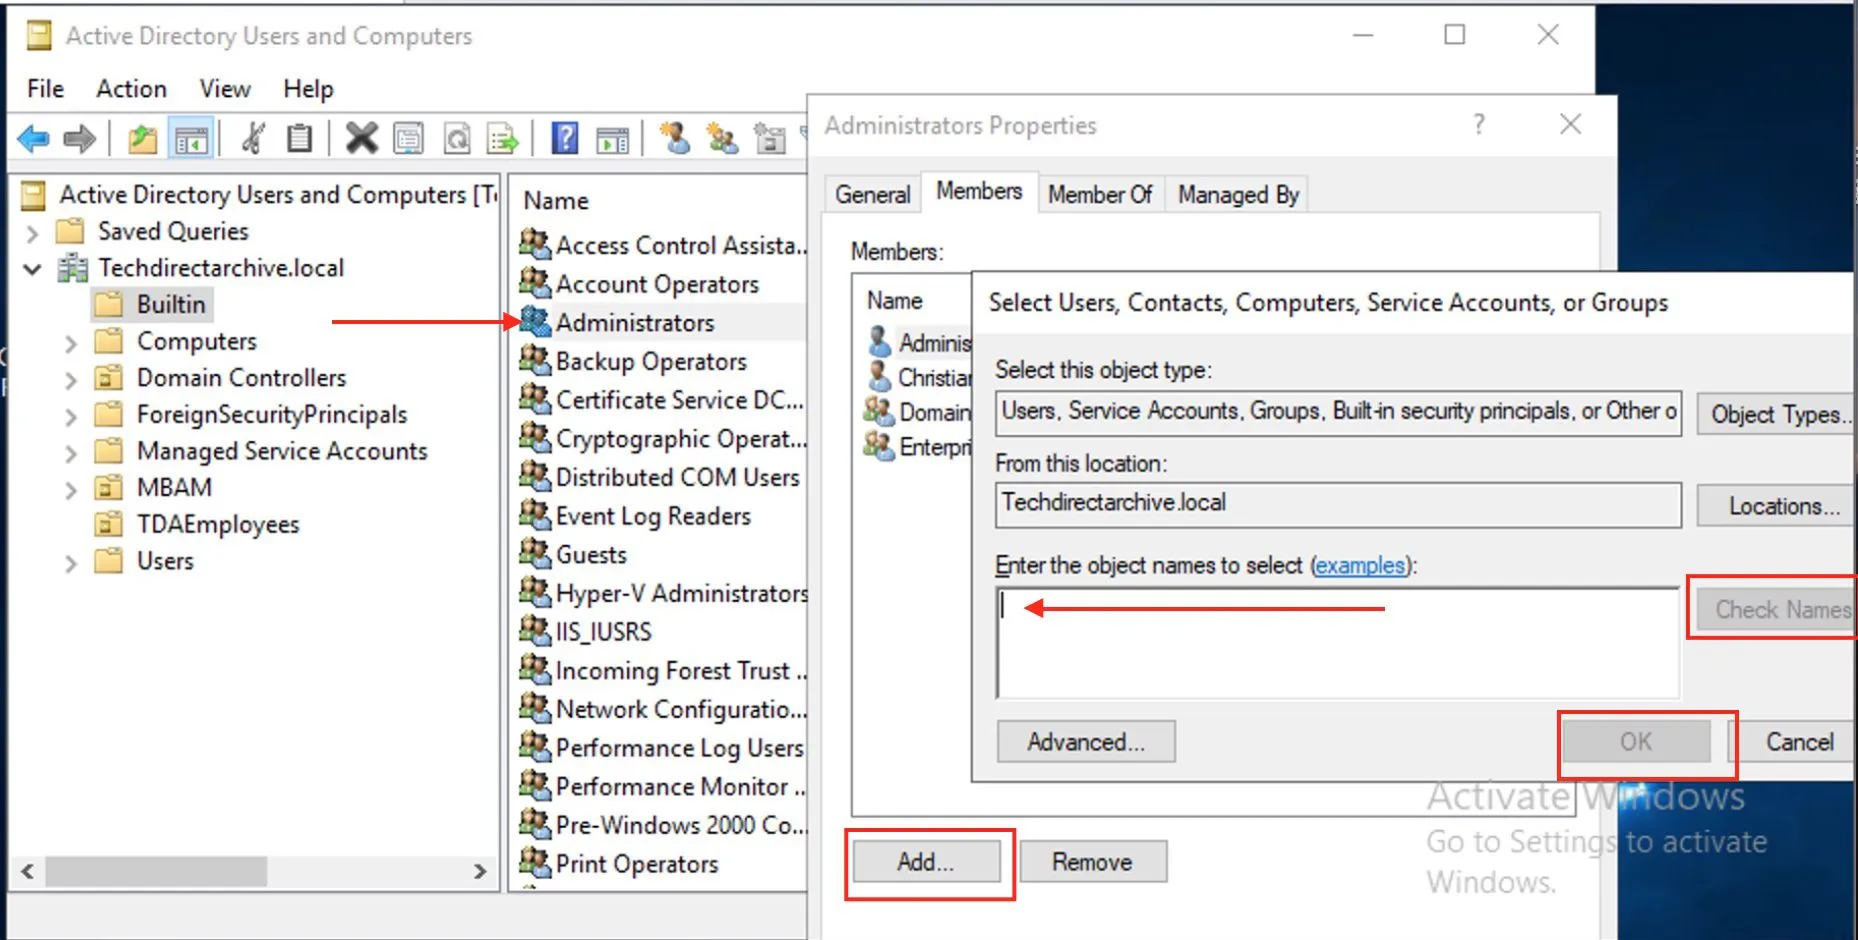Select the Administrators group icon in list
This screenshot has width=1858, height=940.
[x=535, y=322]
